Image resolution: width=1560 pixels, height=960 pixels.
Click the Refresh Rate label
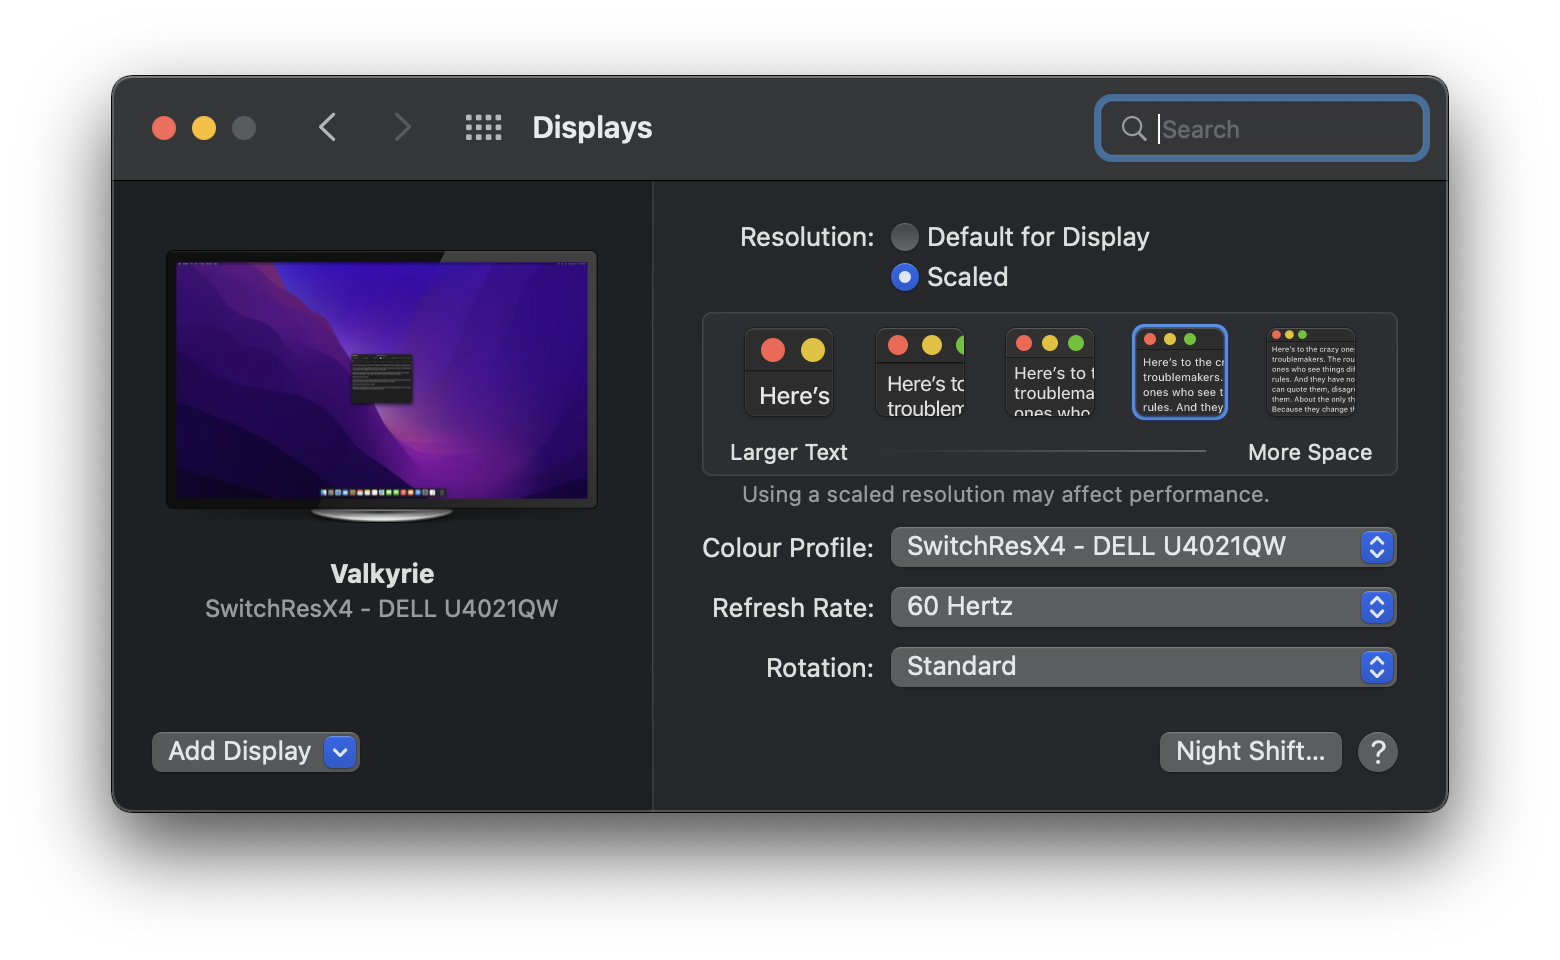click(793, 608)
